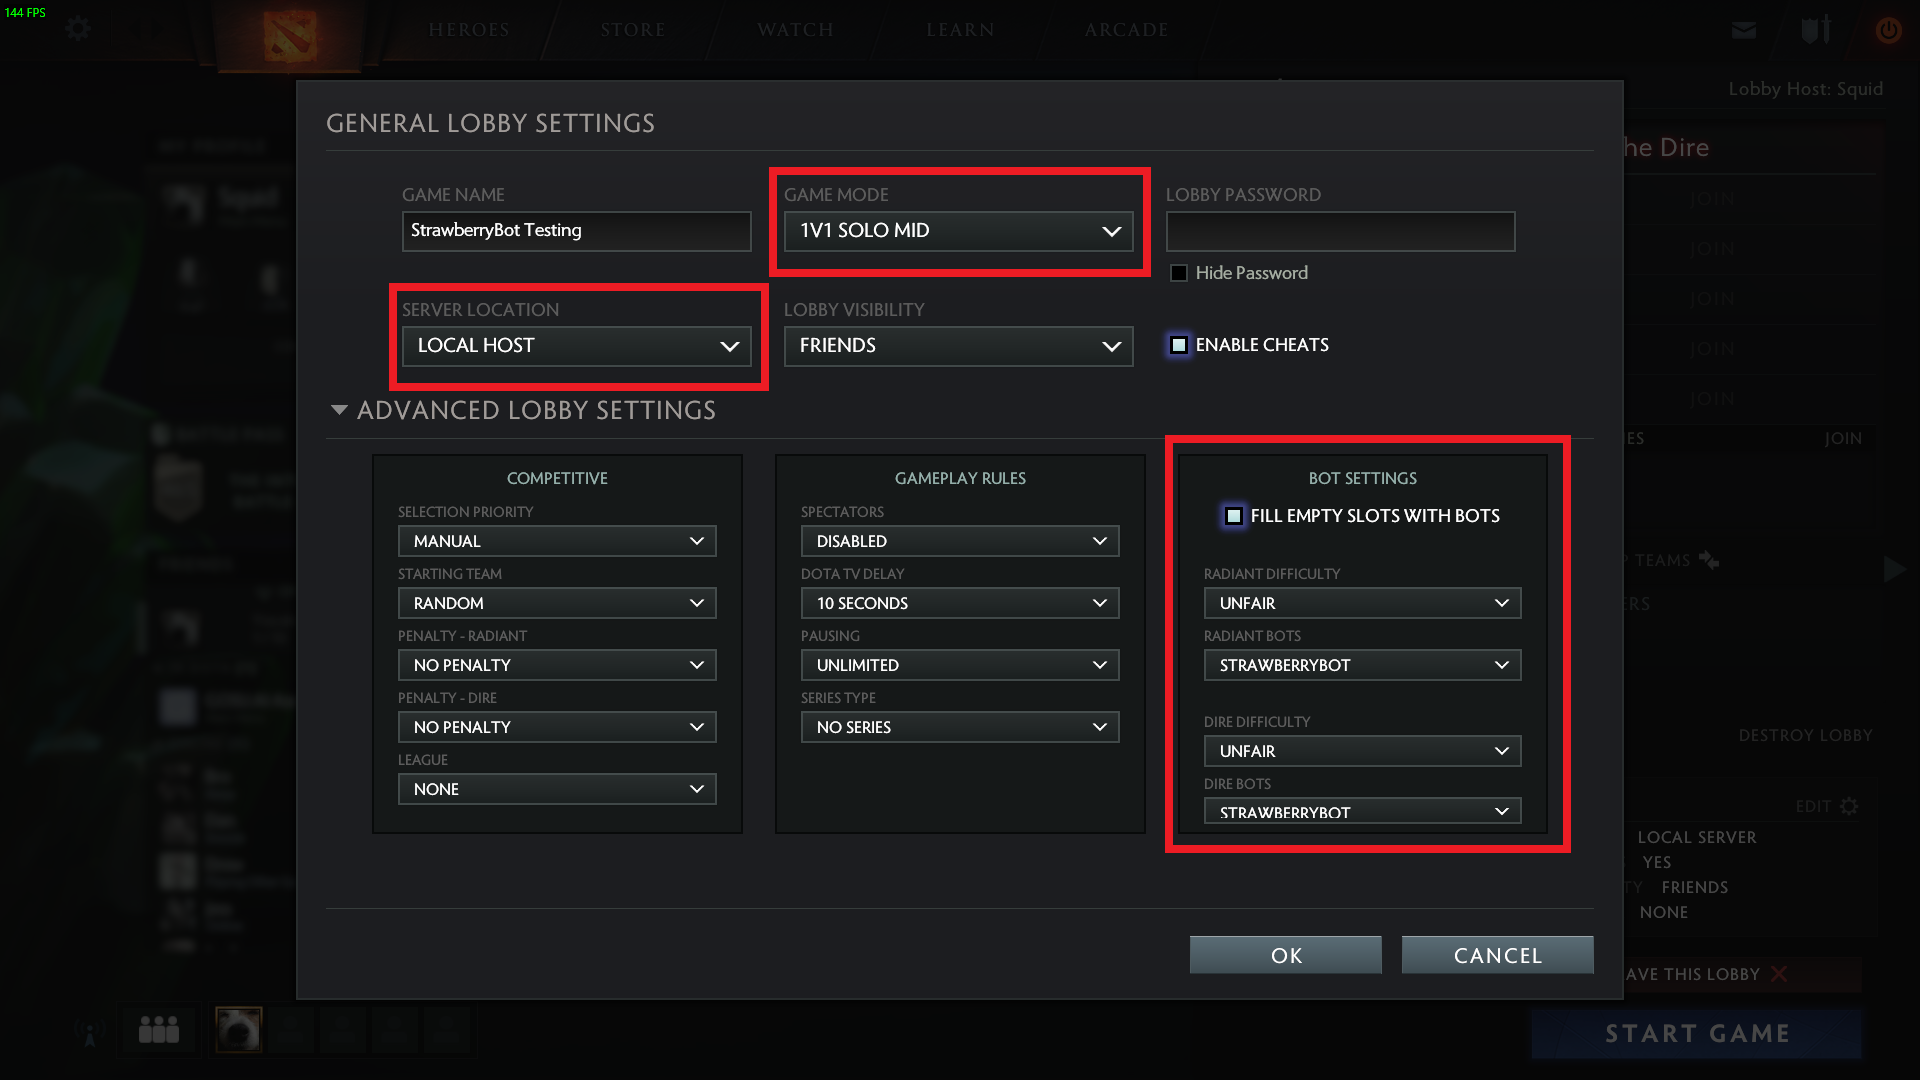Viewport: 1924px width, 1084px height.
Task: Open the Server Location dropdown
Action: point(577,347)
